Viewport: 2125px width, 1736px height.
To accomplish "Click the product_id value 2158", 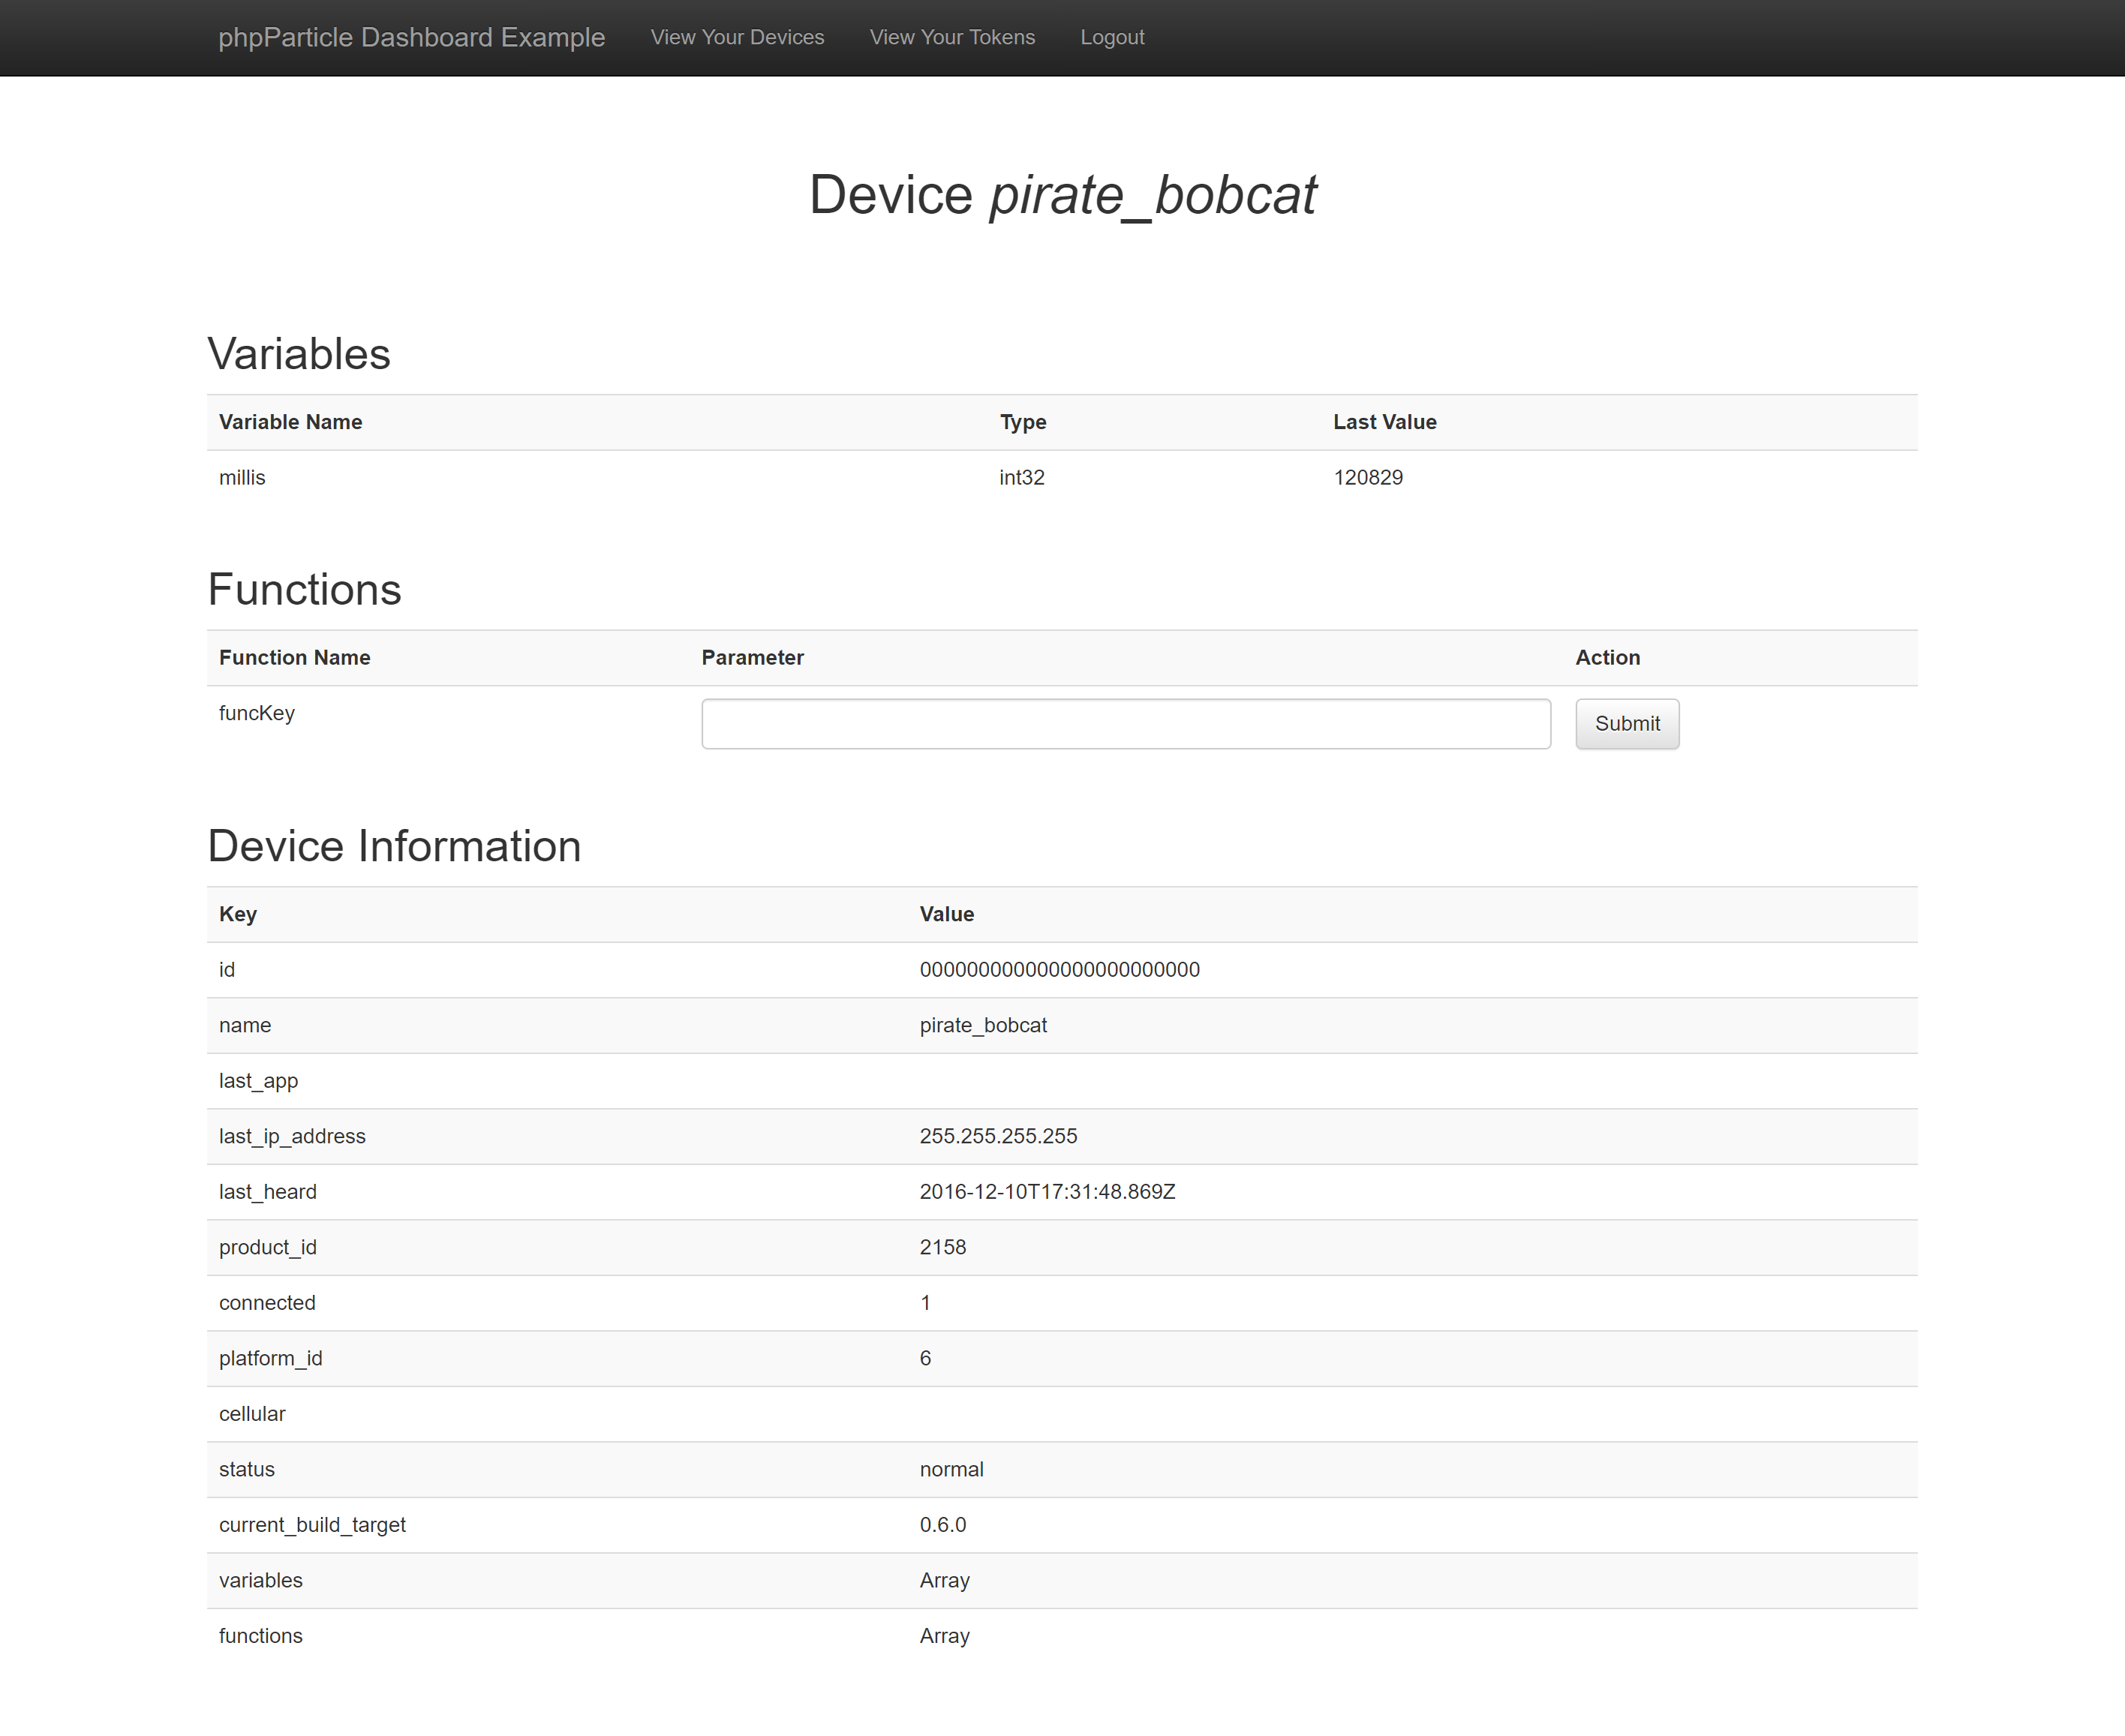I will pyautogui.click(x=942, y=1247).
